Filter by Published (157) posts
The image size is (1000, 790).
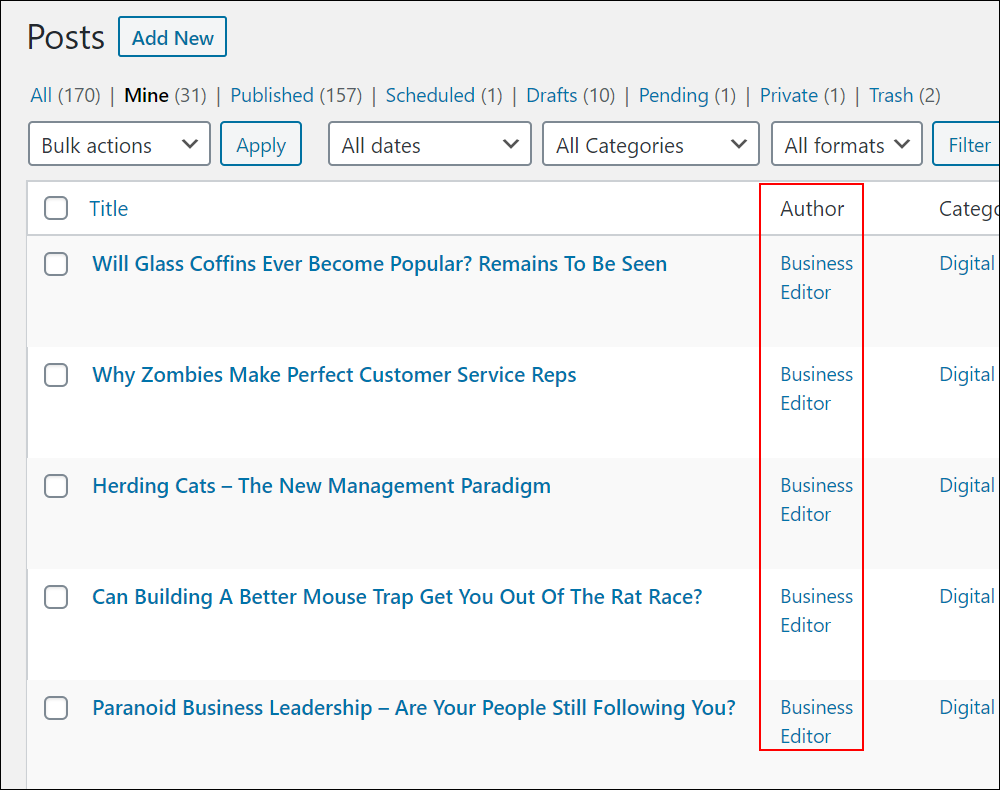(x=296, y=96)
